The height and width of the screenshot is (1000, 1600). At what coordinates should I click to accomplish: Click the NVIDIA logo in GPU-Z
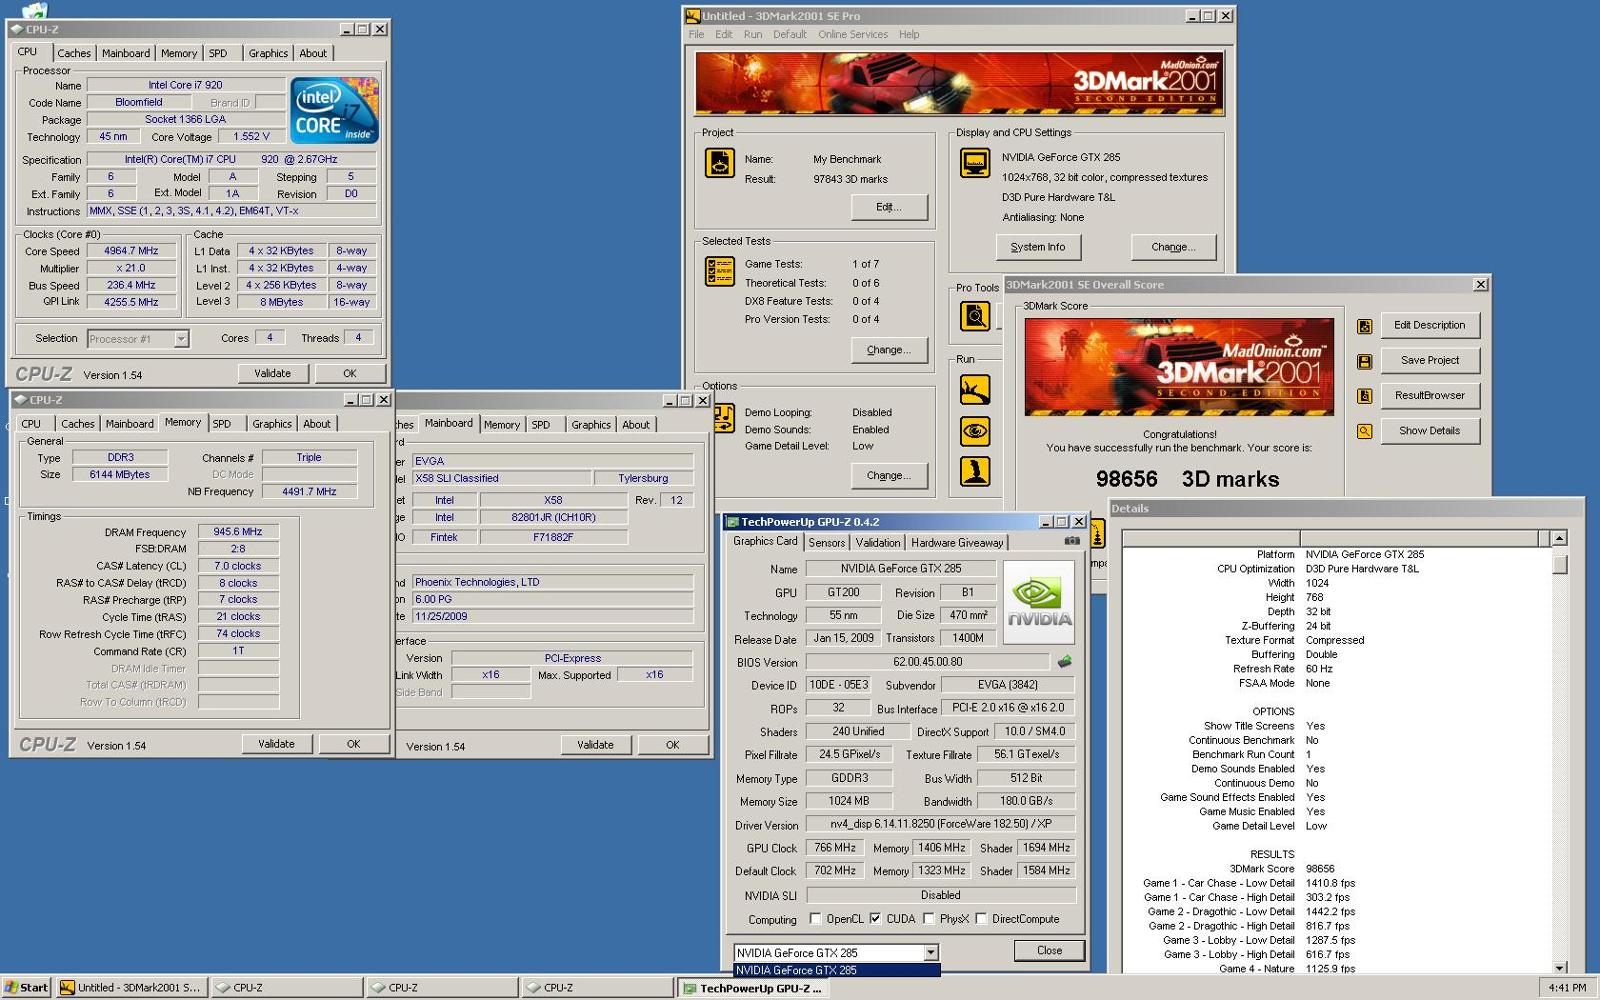pyautogui.click(x=1039, y=602)
